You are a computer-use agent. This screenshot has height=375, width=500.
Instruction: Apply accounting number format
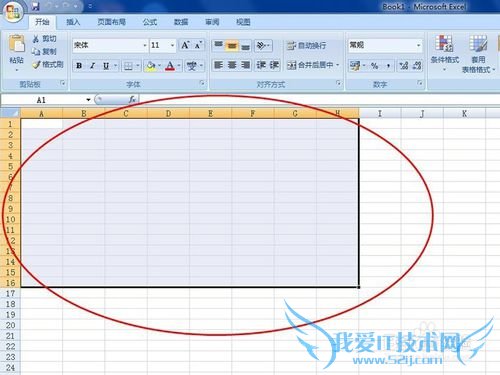coord(355,66)
